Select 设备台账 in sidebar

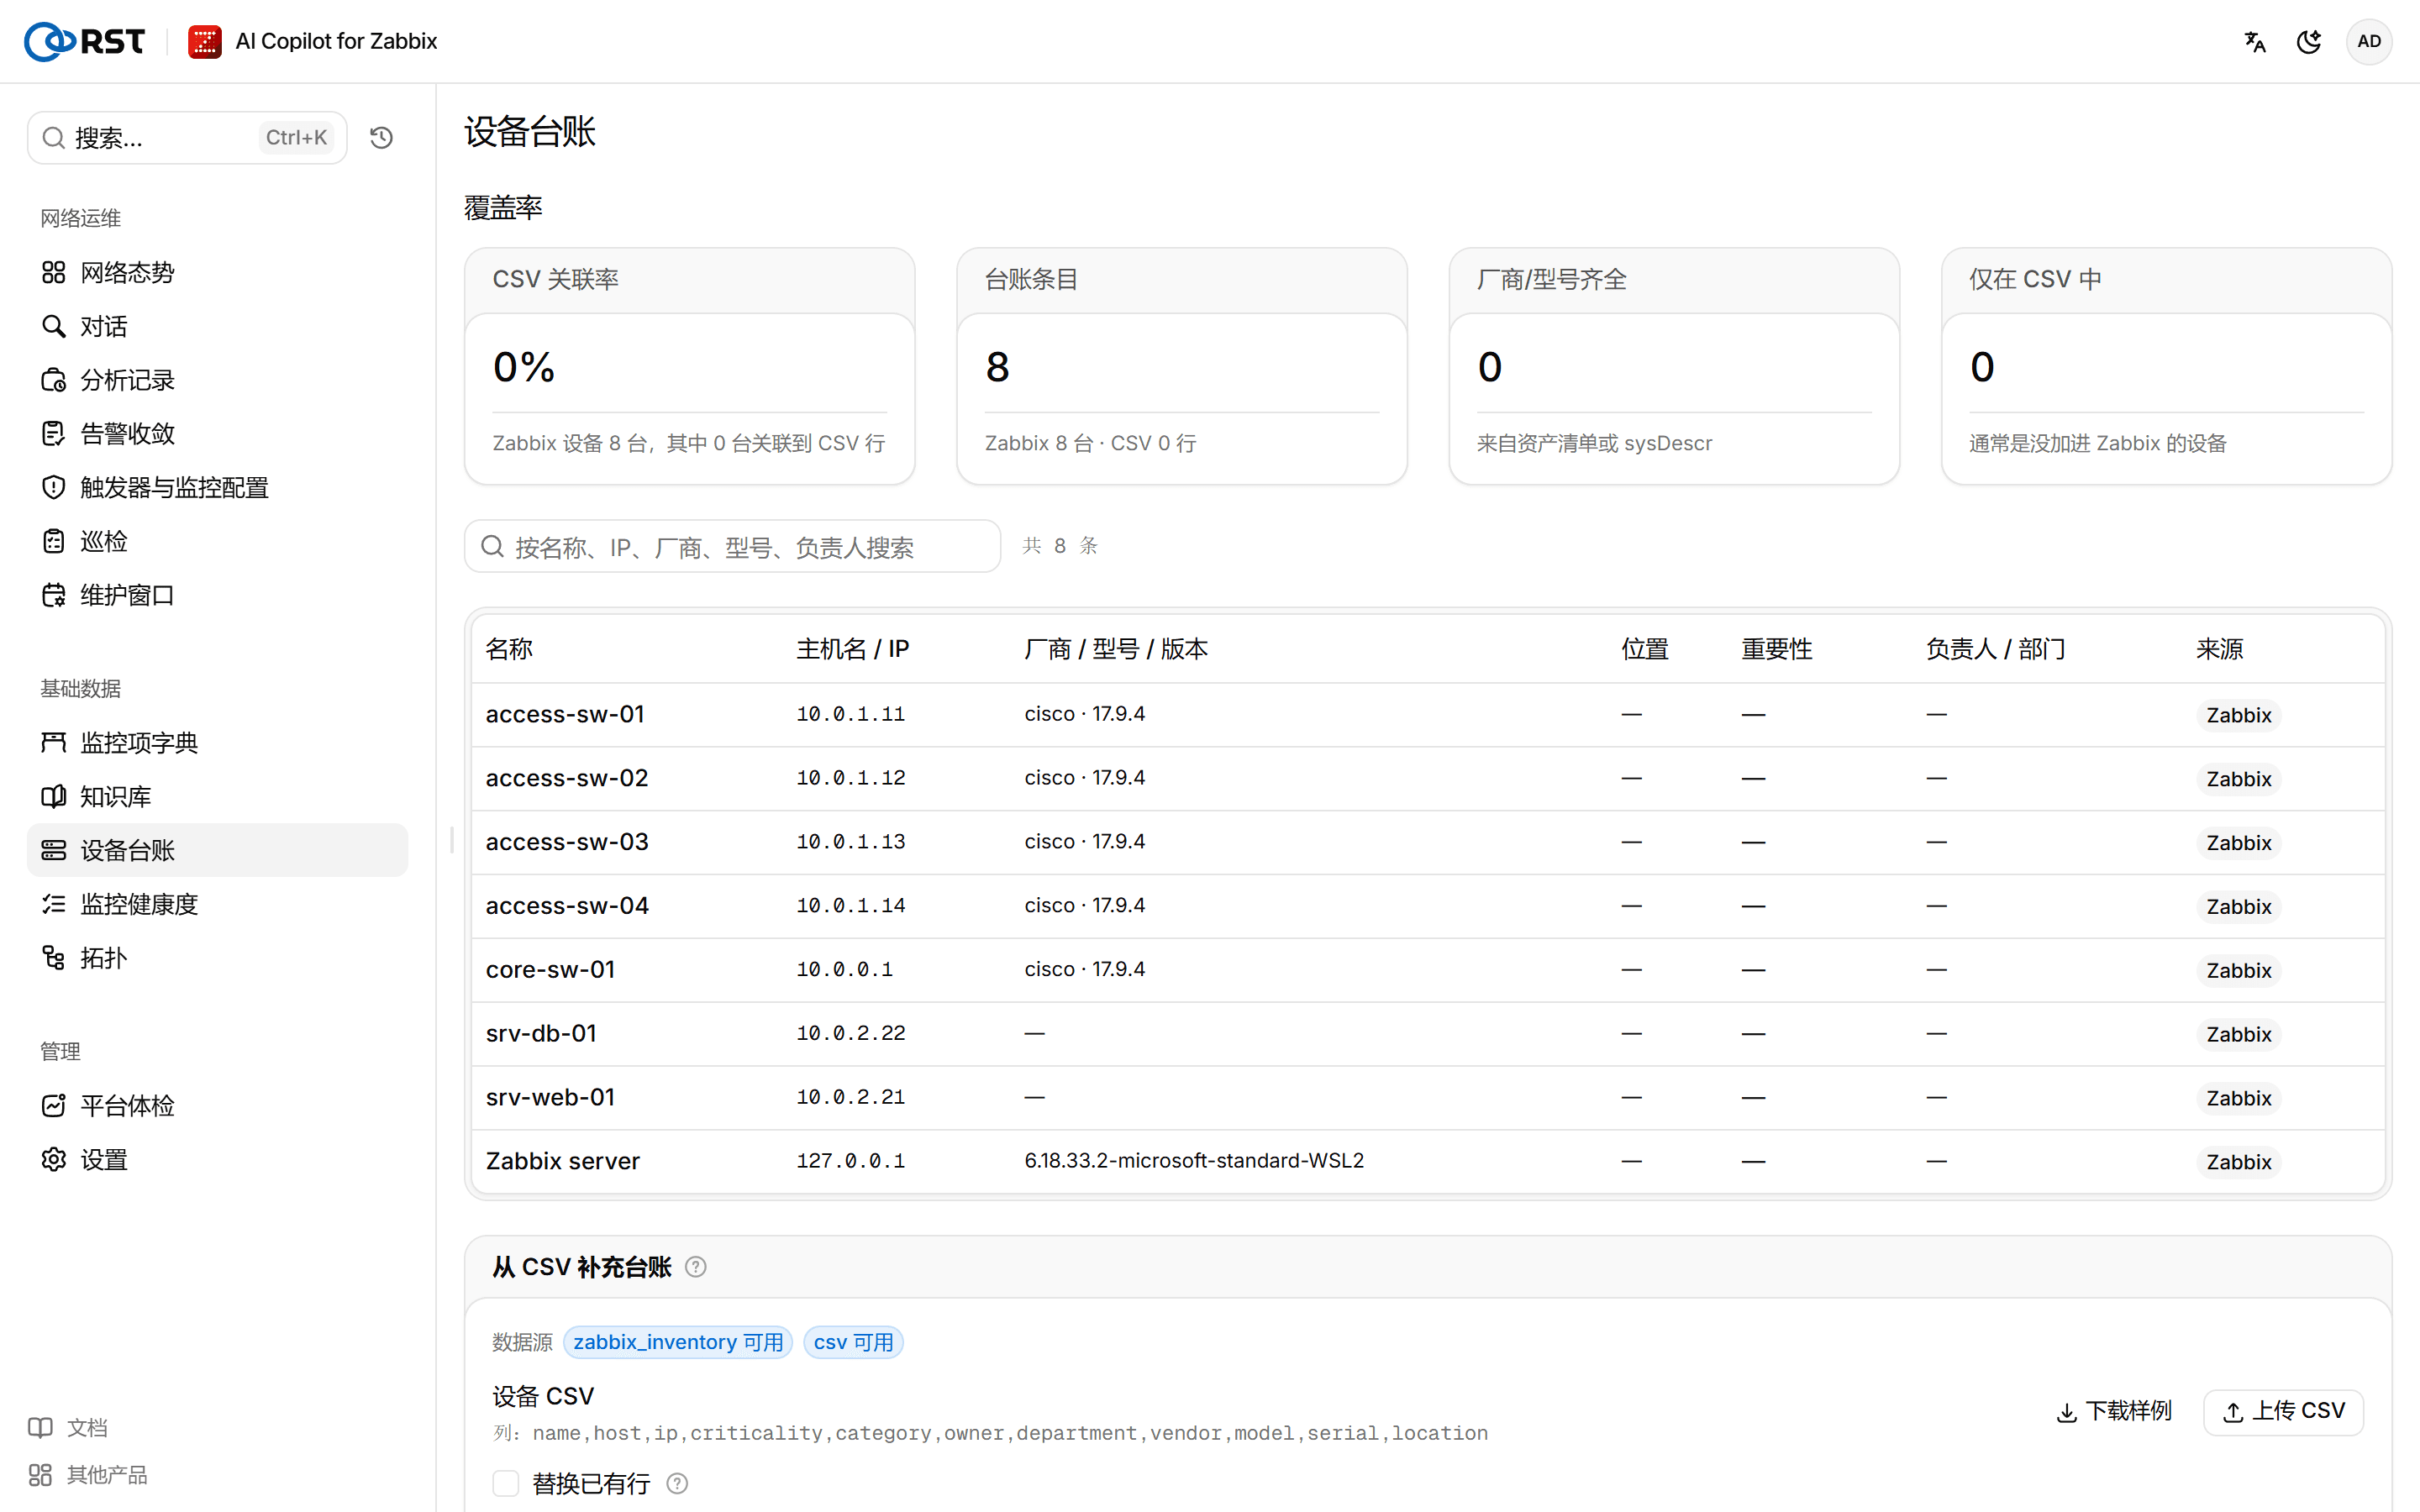[217, 850]
